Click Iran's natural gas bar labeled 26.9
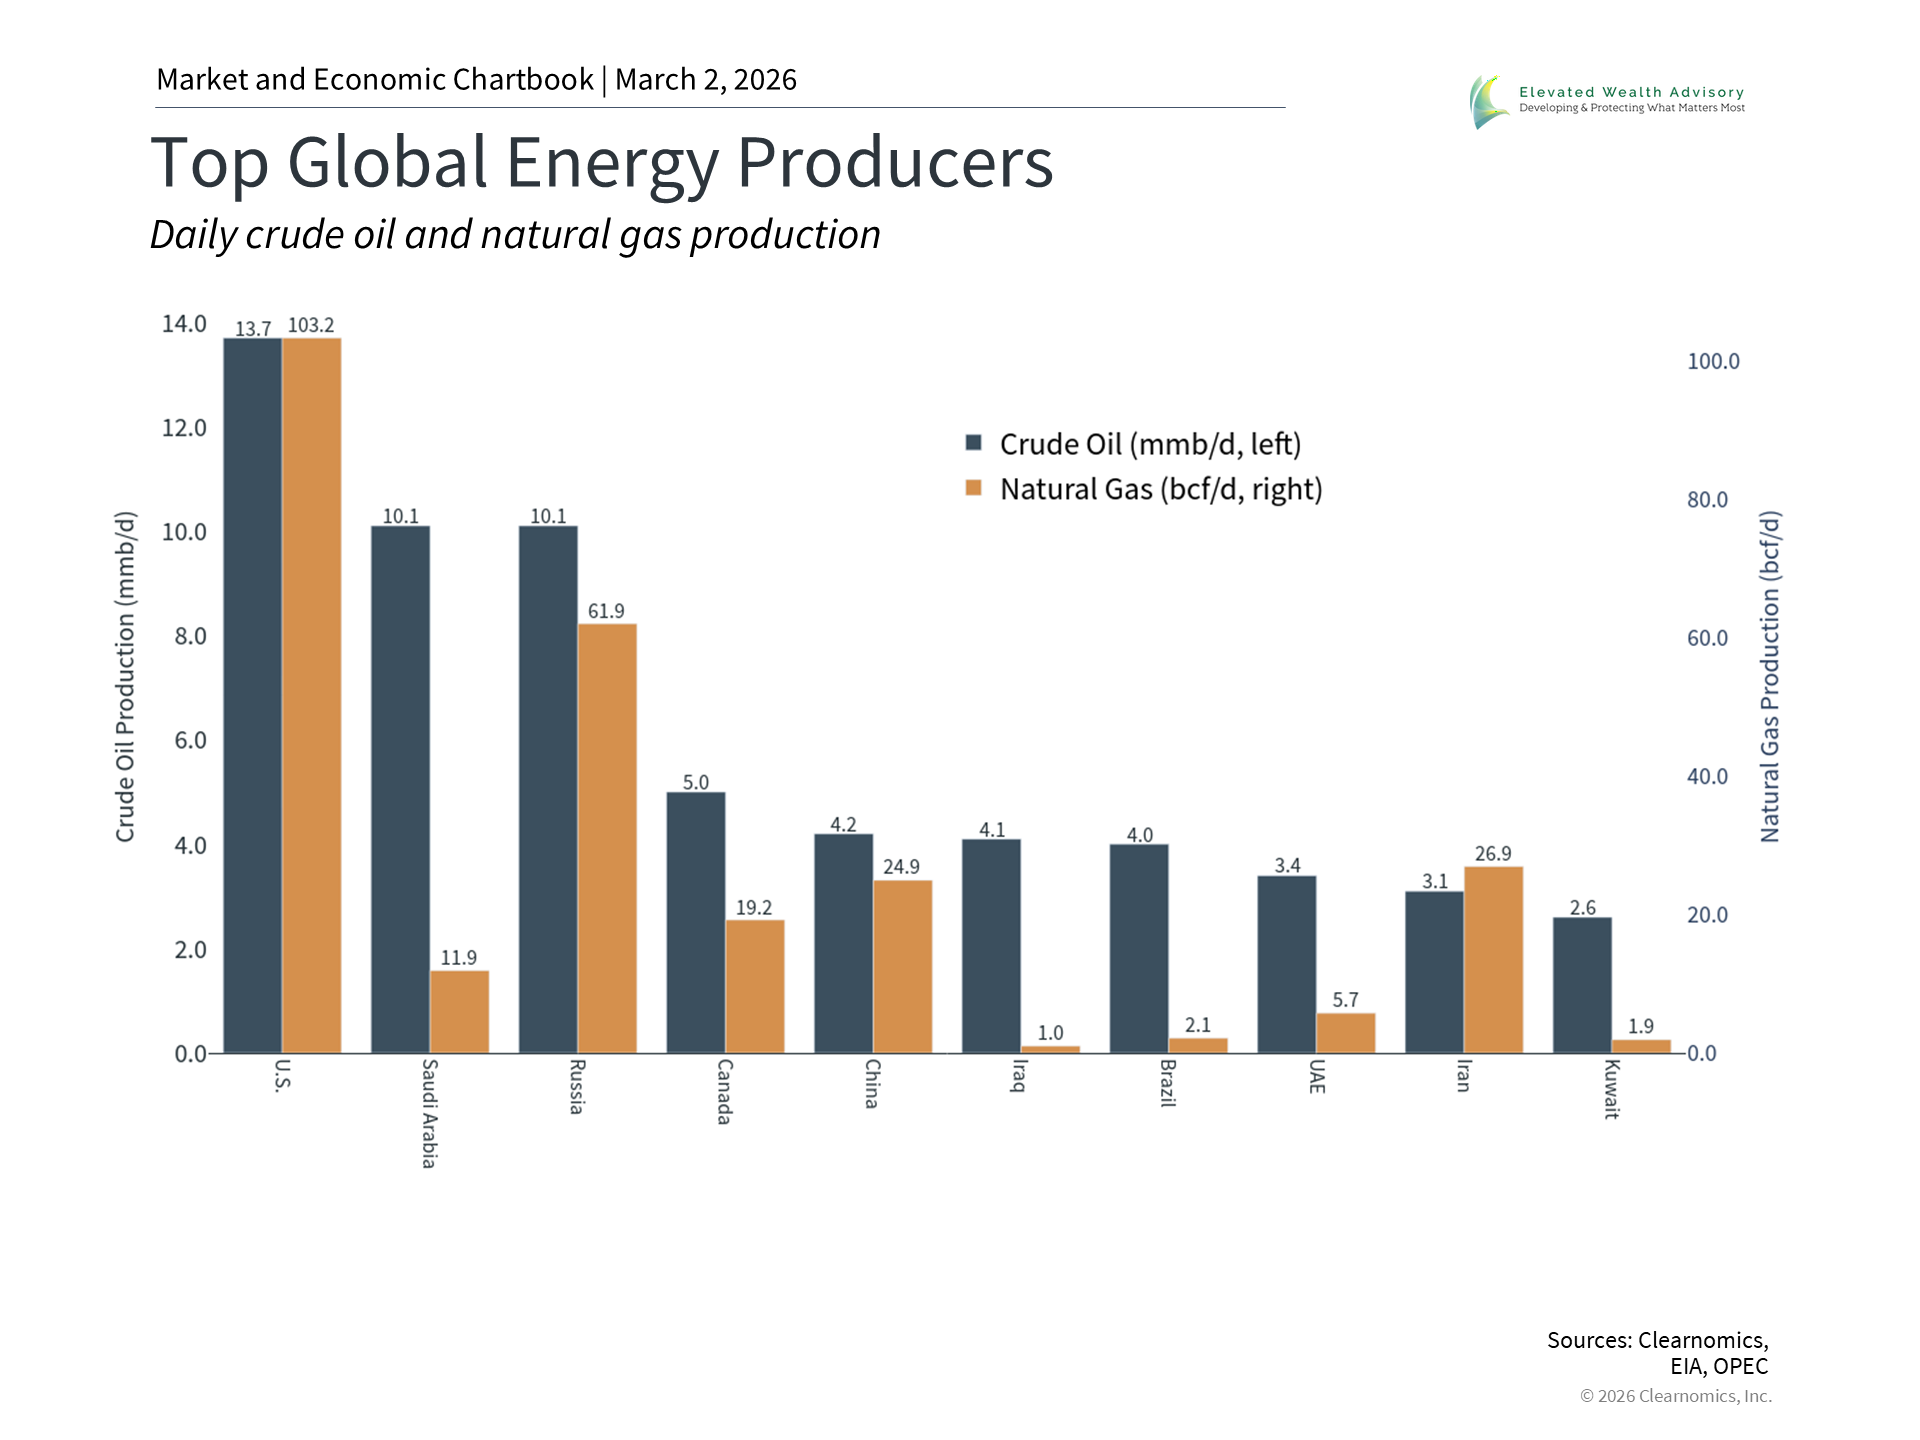Image resolution: width=1920 pixels, height=1440 pixels. [x=1493, y=959]
